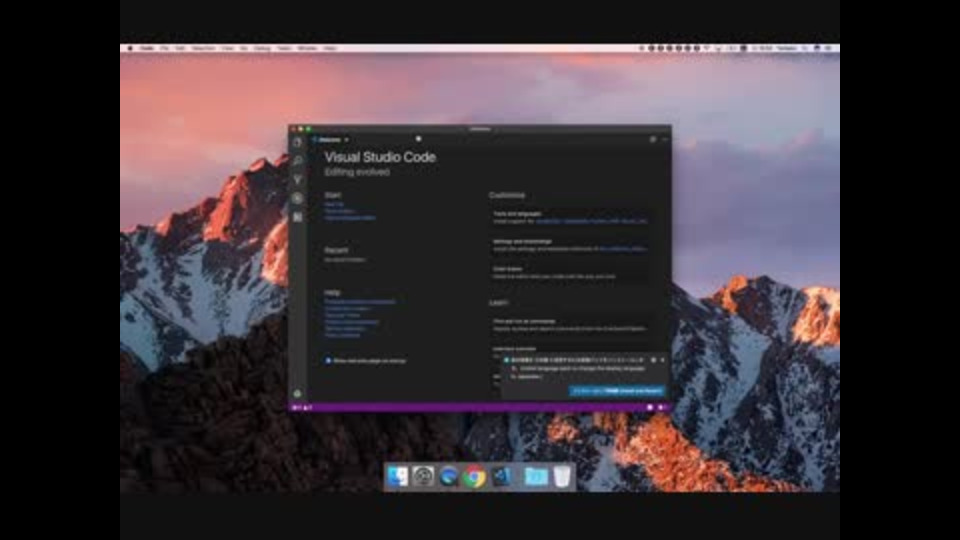
Task: Click the Color theme item
Action: point(570,272)
